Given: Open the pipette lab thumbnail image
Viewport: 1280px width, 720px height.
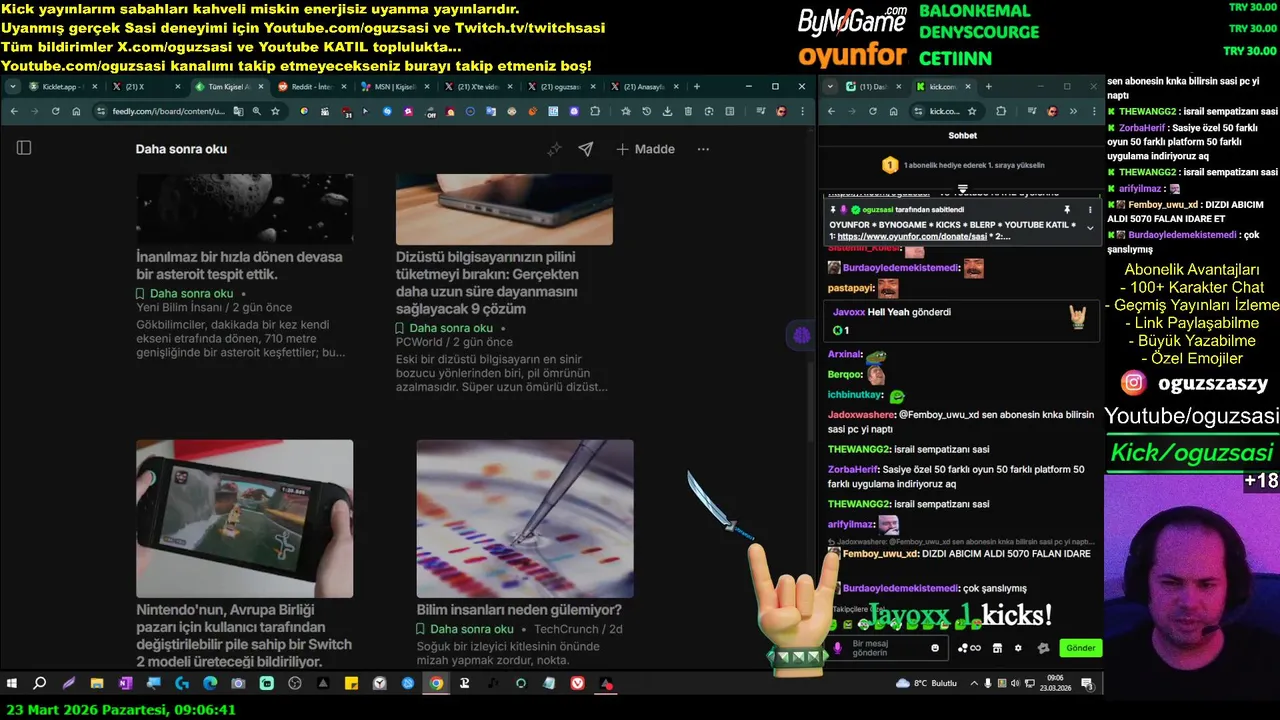Looking at the screenshot, I should click(525, 518).
